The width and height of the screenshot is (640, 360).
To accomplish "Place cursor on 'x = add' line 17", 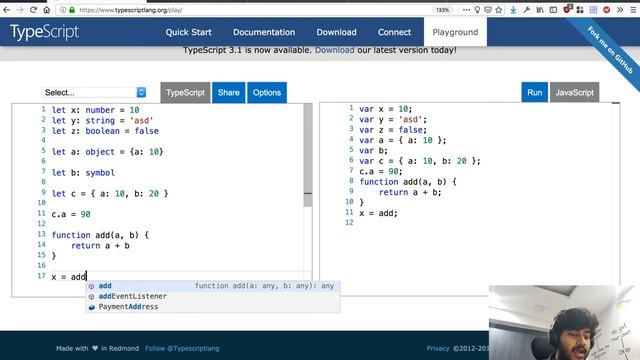I will click(x=69, y=277).
